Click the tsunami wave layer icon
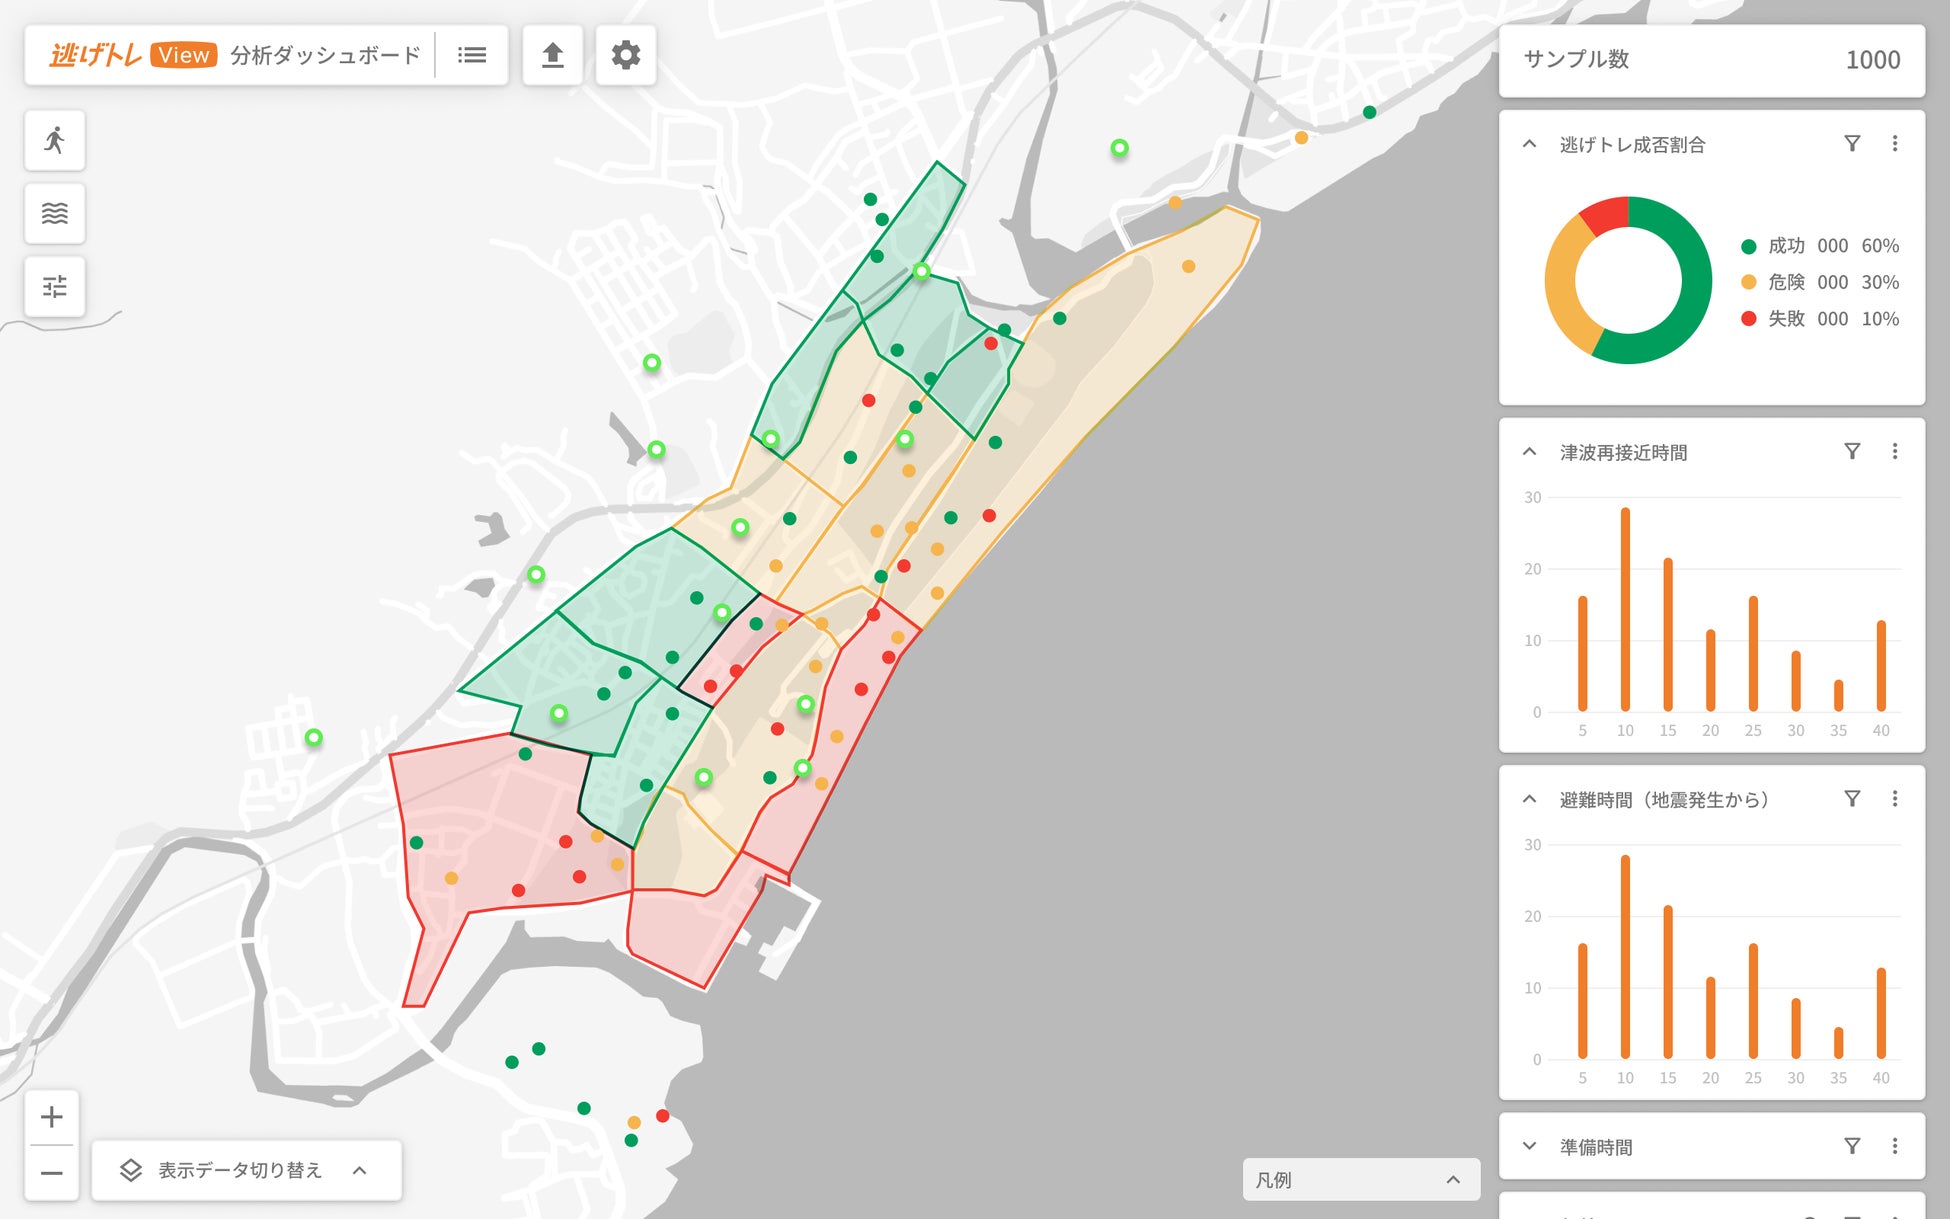The width and height of the screenshot is (1950, 1219). (x=55, y=213)
